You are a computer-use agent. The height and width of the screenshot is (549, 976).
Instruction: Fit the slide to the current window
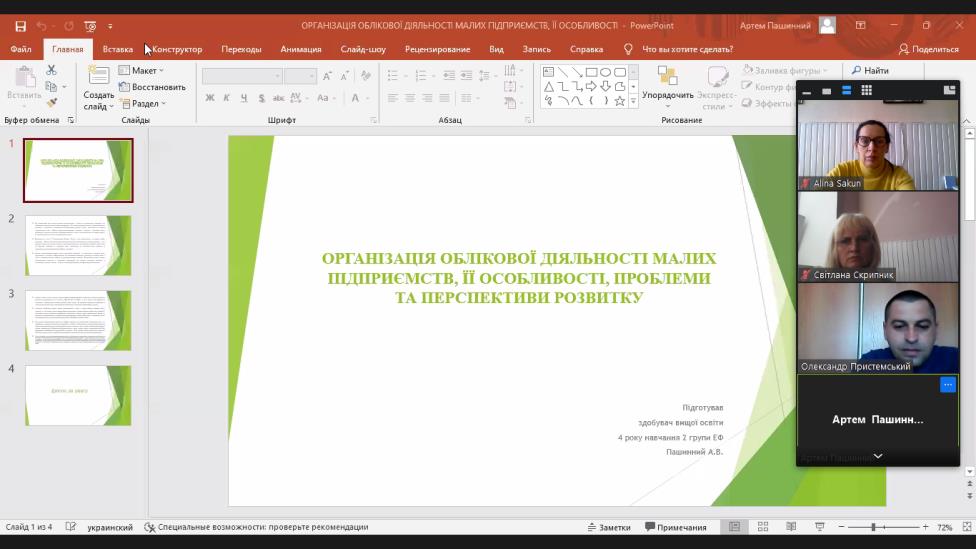pos(967,527)
